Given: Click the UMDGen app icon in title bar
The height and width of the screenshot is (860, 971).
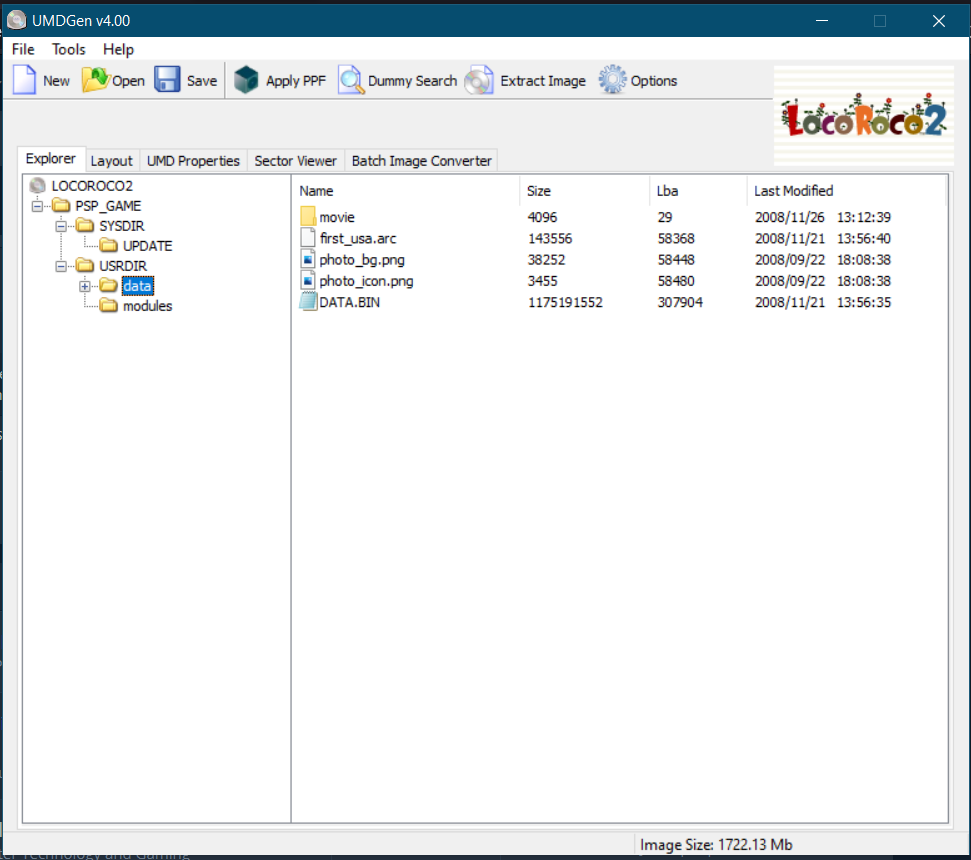Looking at the screenshot, I should pos(17,20).
